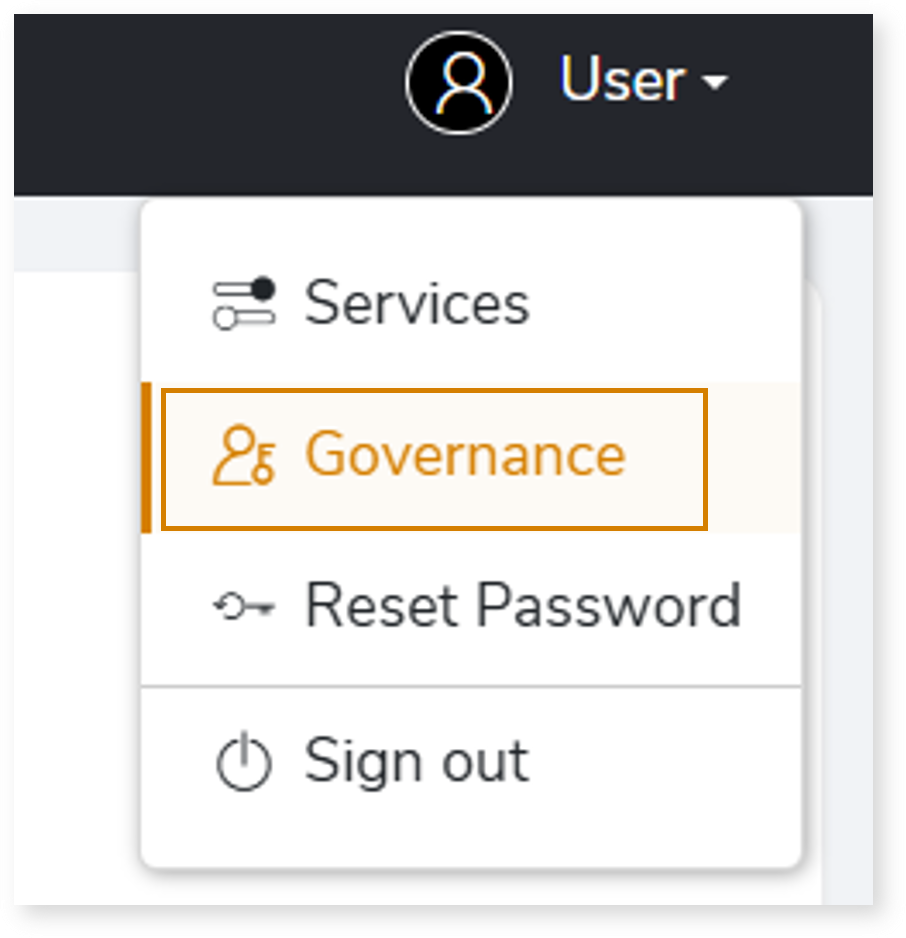Click the orange active bar beside Governance
Screen dimensions: 906x938
(146, 458)
